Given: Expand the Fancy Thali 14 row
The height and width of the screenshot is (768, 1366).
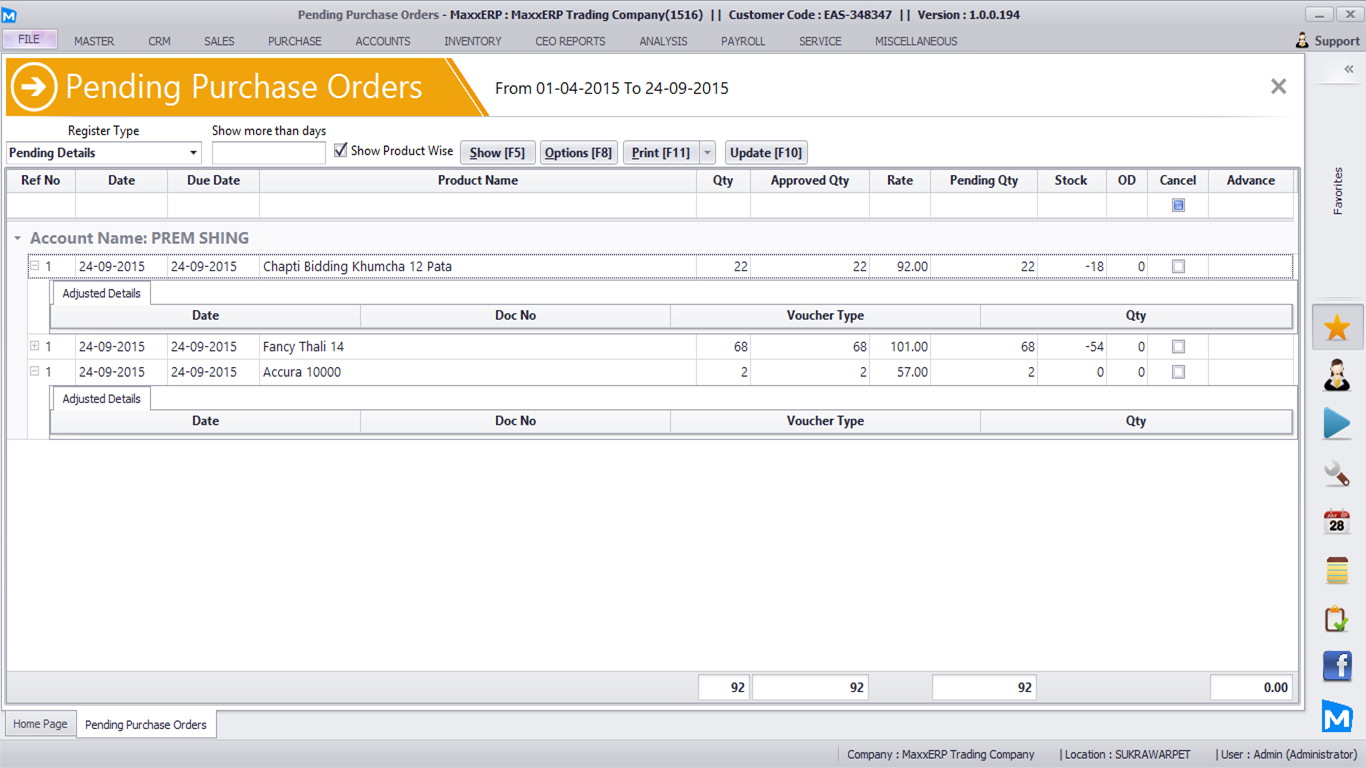Looking at the screenshot, I should click(34, 346).
